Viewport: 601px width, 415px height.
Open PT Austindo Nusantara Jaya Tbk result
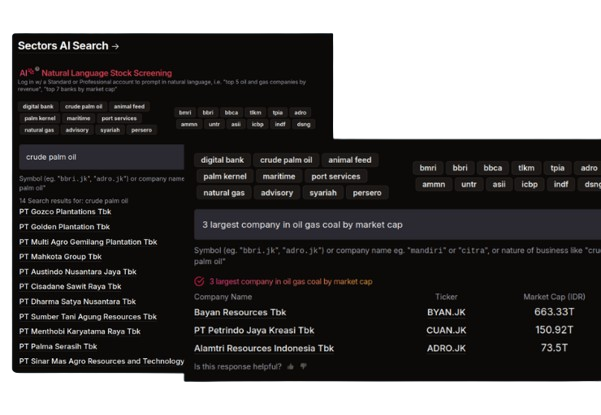pos(78,272)
